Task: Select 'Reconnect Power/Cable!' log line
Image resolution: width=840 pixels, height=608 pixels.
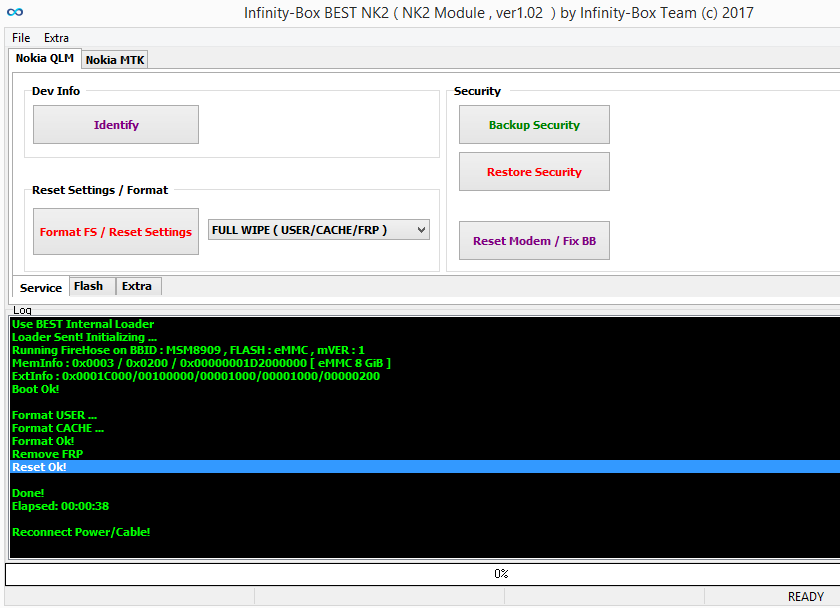Action: click(81, 532)
